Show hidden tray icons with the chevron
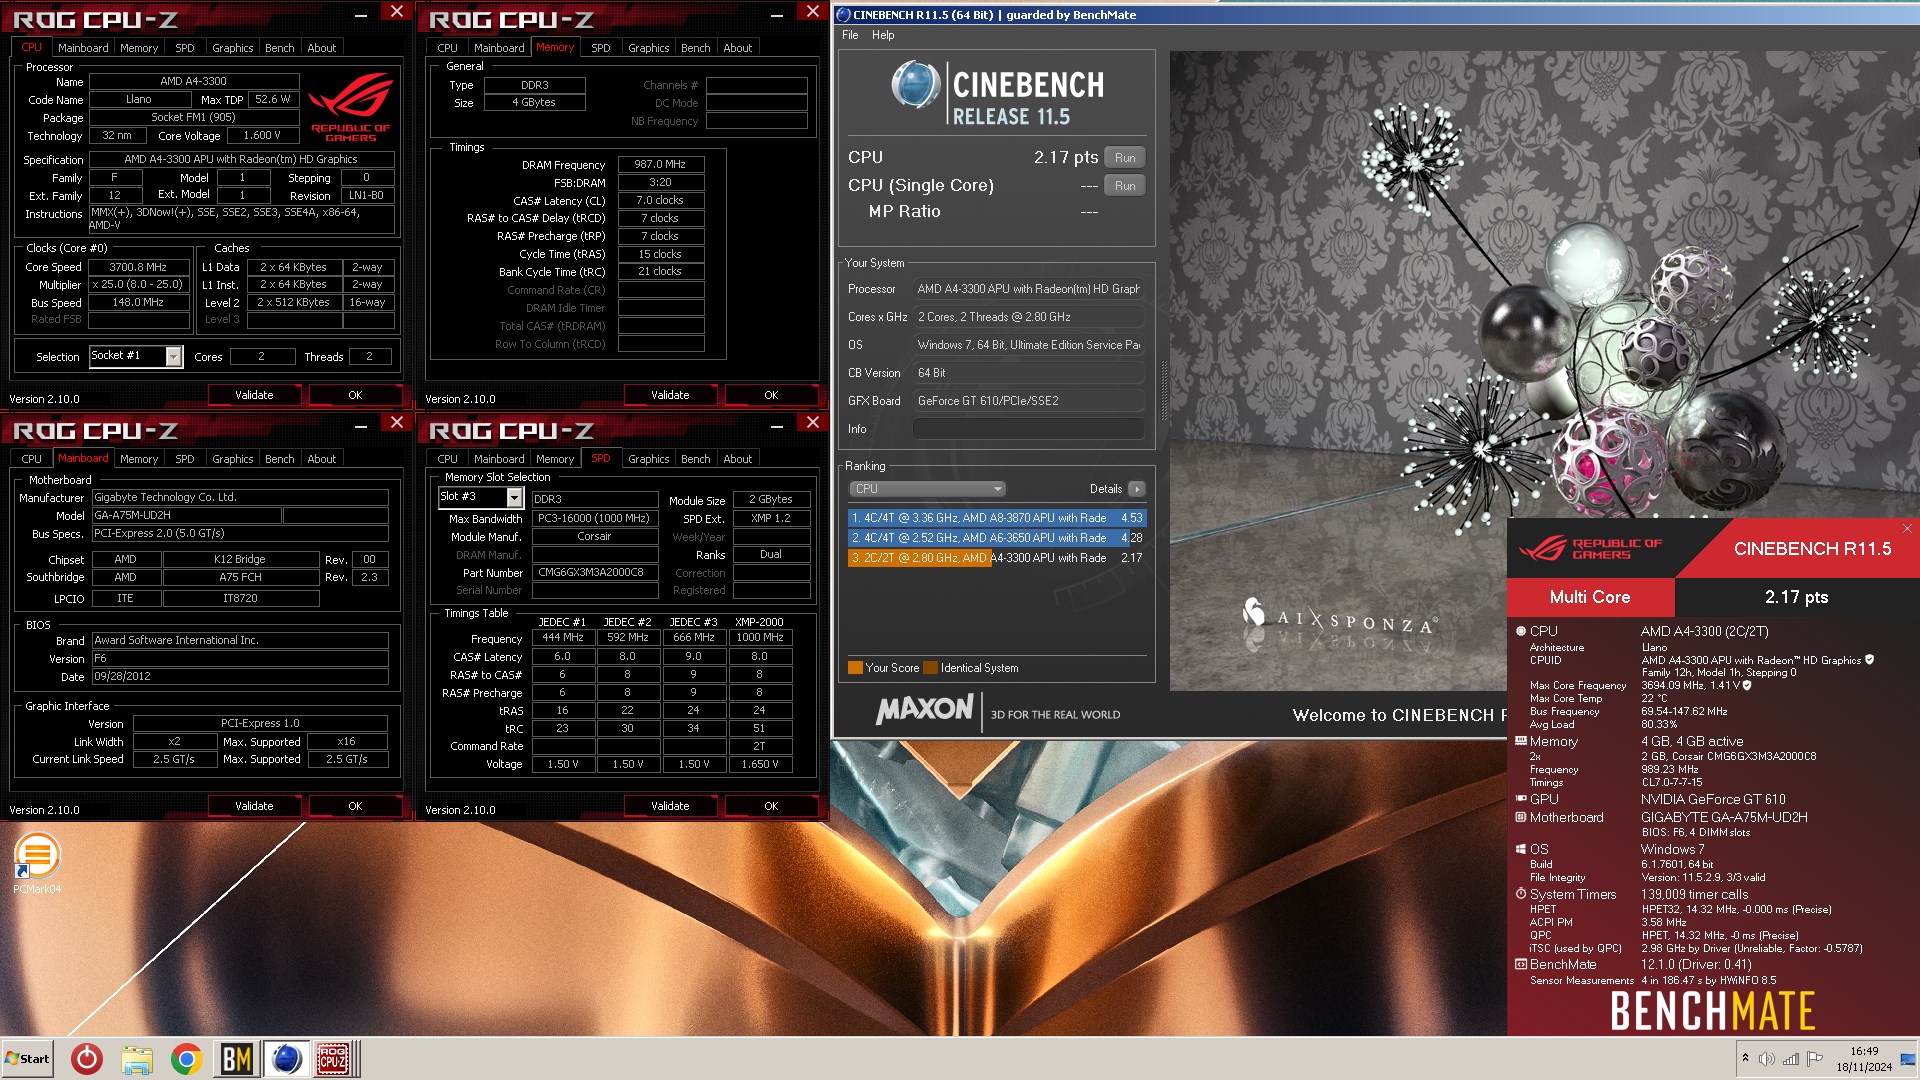1920x1080 pixels. click(x=1745, y=1058)
